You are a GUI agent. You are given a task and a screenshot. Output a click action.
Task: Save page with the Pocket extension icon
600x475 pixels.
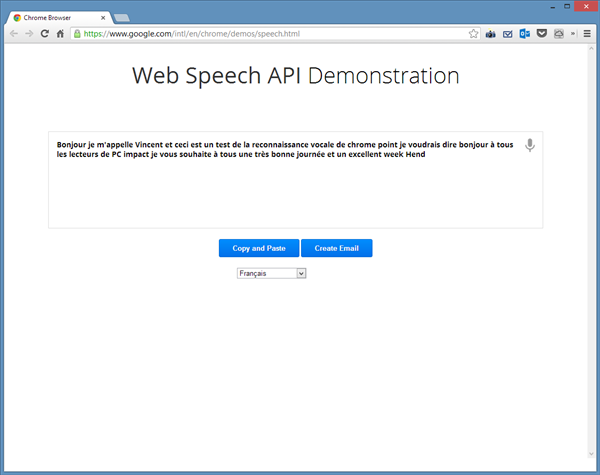tap(541, 34)
